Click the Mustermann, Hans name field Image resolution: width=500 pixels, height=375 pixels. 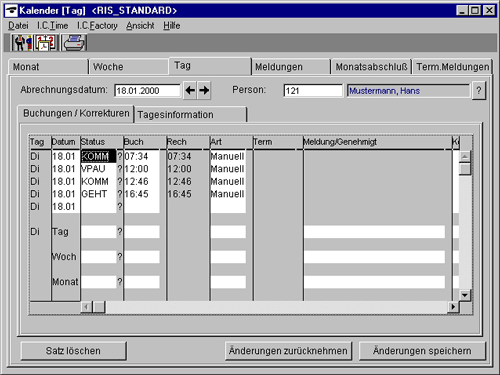tap(408, 91)
